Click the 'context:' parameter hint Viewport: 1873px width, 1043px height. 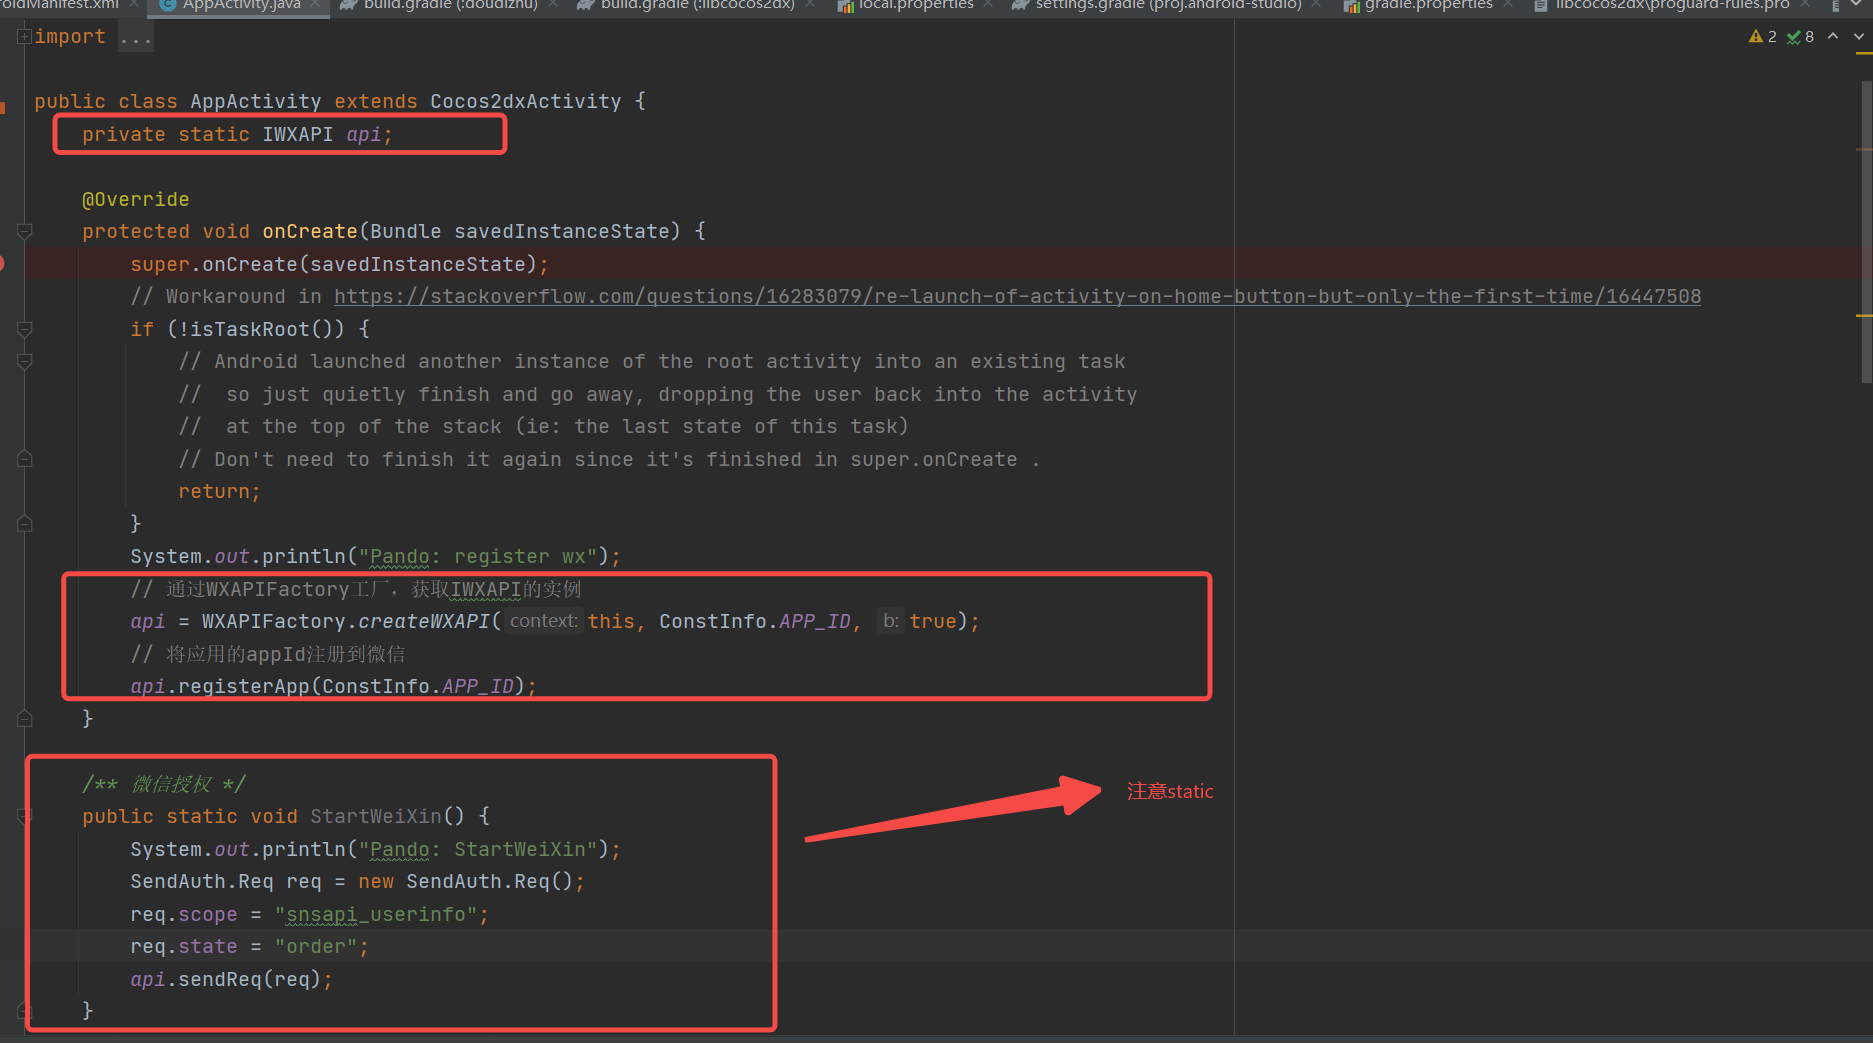(544, 621)
